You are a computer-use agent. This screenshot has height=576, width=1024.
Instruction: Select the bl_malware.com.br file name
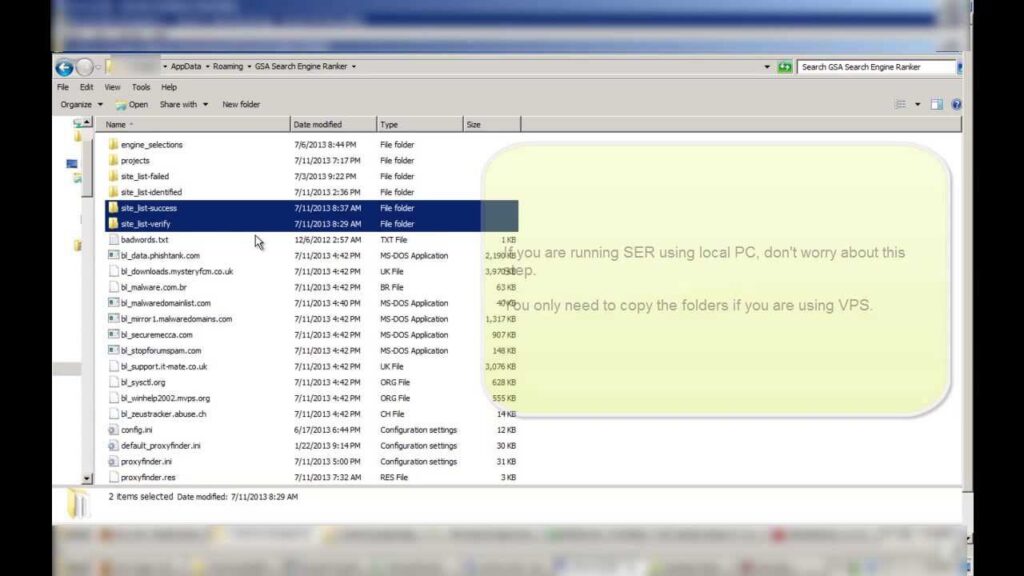(x=153, y=287)
